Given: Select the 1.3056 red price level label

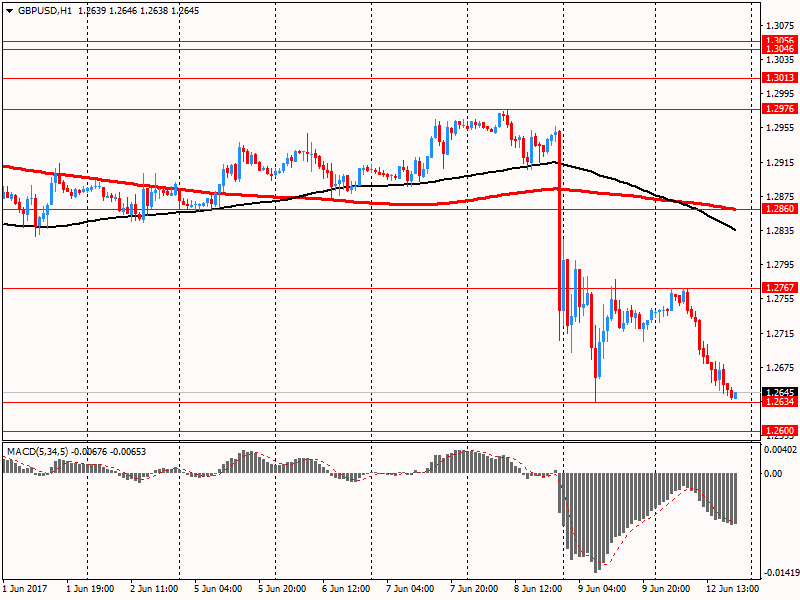Looking at the screenshot, I should click(x=779, y=39).
